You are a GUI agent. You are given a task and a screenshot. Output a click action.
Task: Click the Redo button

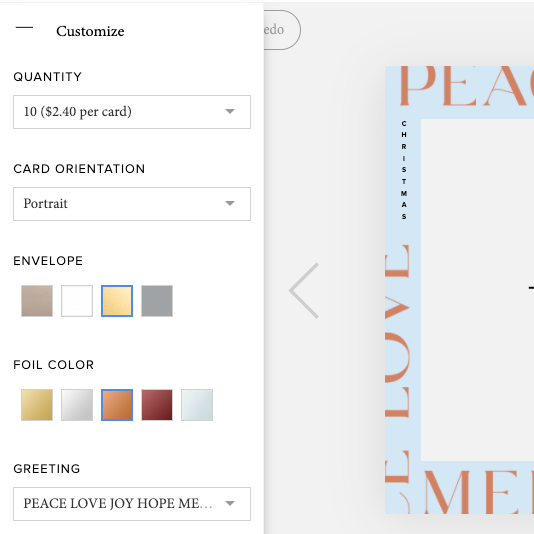pos(282,30)
